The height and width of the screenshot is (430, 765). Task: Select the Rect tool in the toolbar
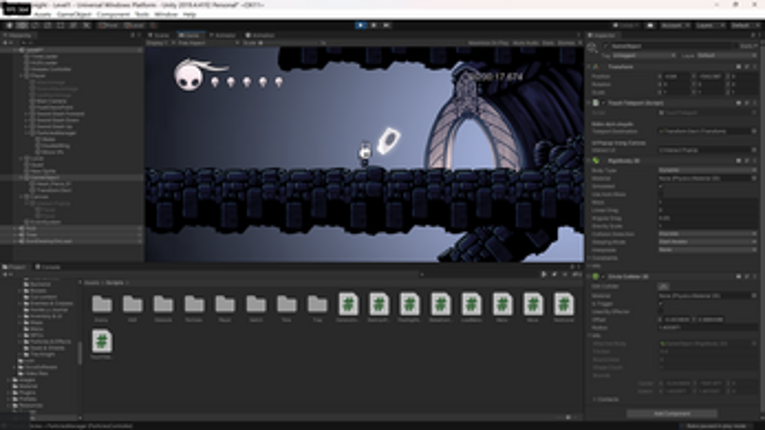(x=60, y=25)
